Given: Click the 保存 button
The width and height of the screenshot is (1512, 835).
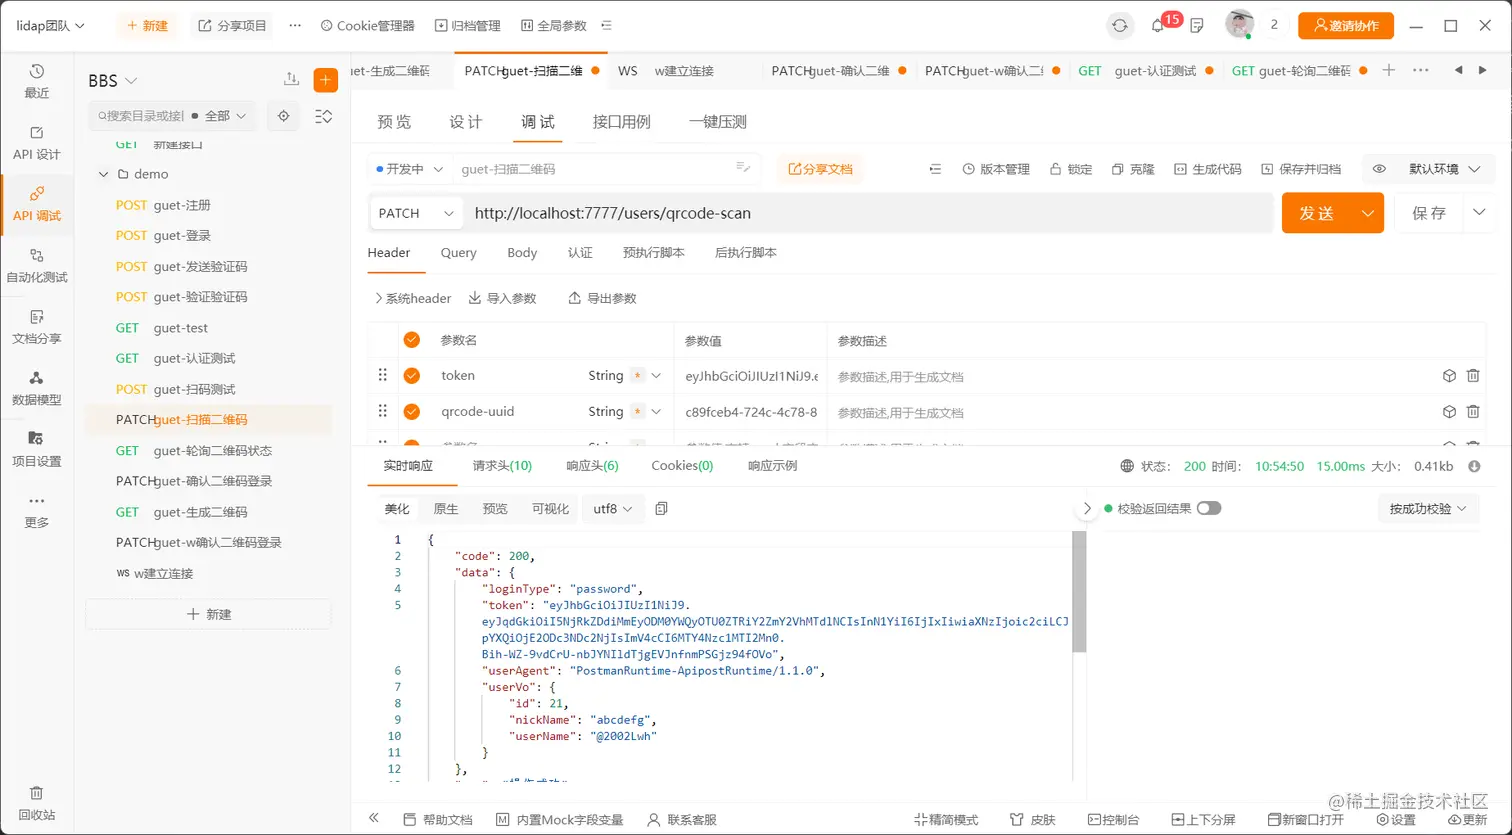Looking at the screenshot, I should coord(1429,213).
